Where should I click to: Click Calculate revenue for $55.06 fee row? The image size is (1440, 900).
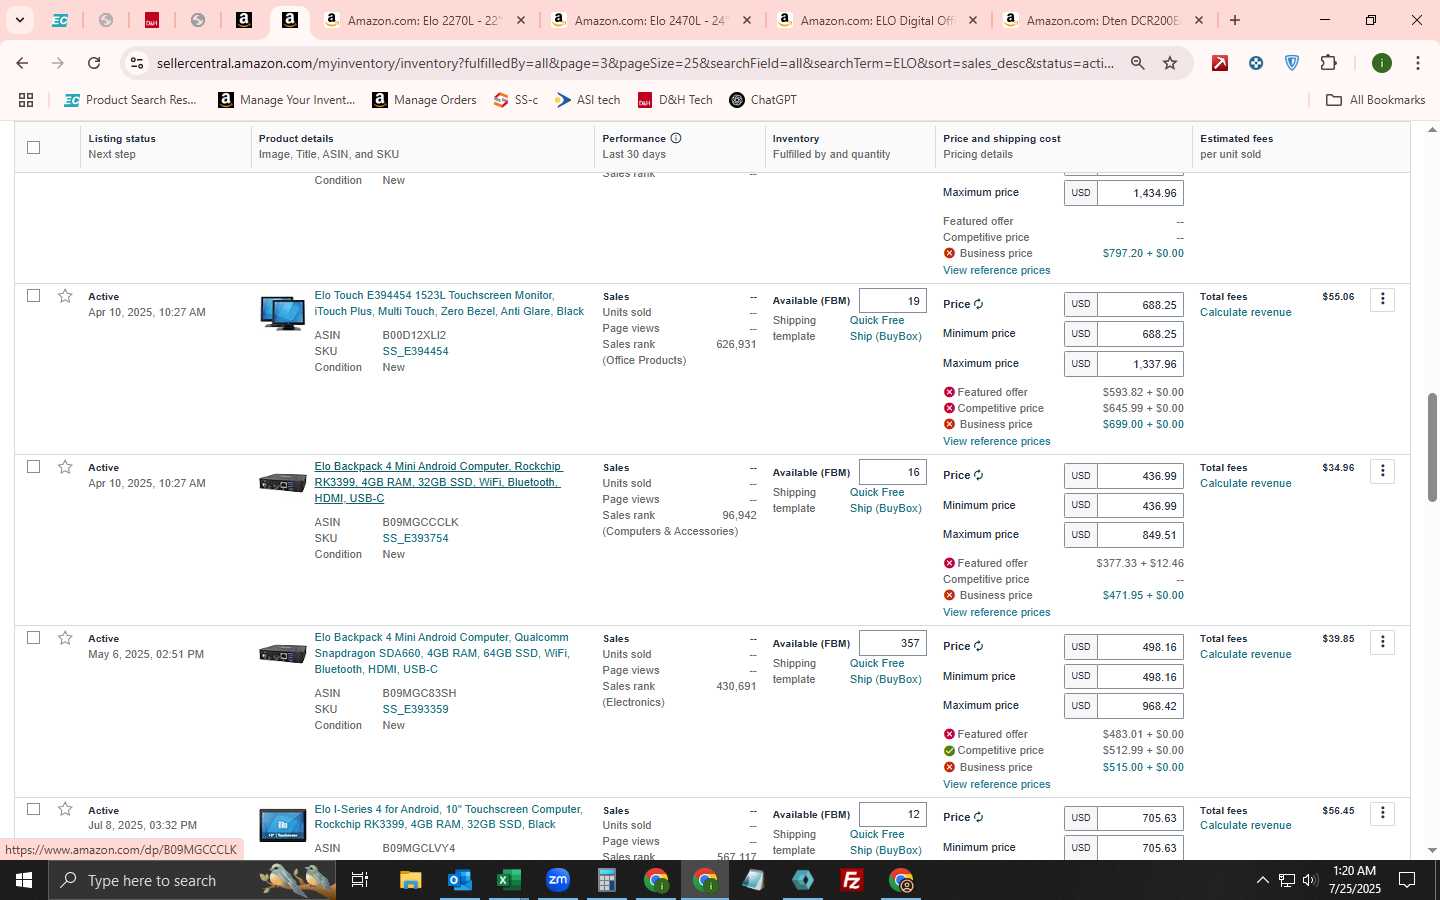tap(1245, 312)
